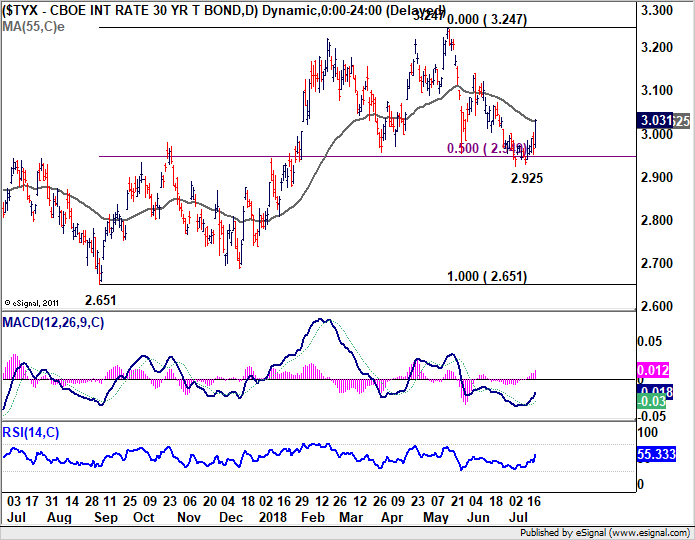This screenshot has height=540, width=695.
Task: Open the Published by eSignal website credit
Action: [x=605, y=532]
